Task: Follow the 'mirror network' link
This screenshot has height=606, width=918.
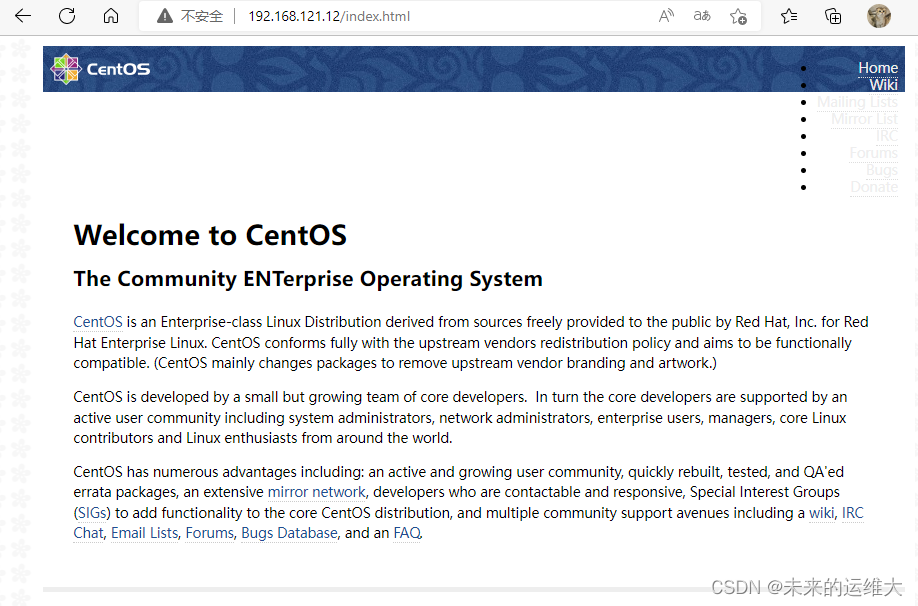Action: pyautogui.click(x=316, y=492)
